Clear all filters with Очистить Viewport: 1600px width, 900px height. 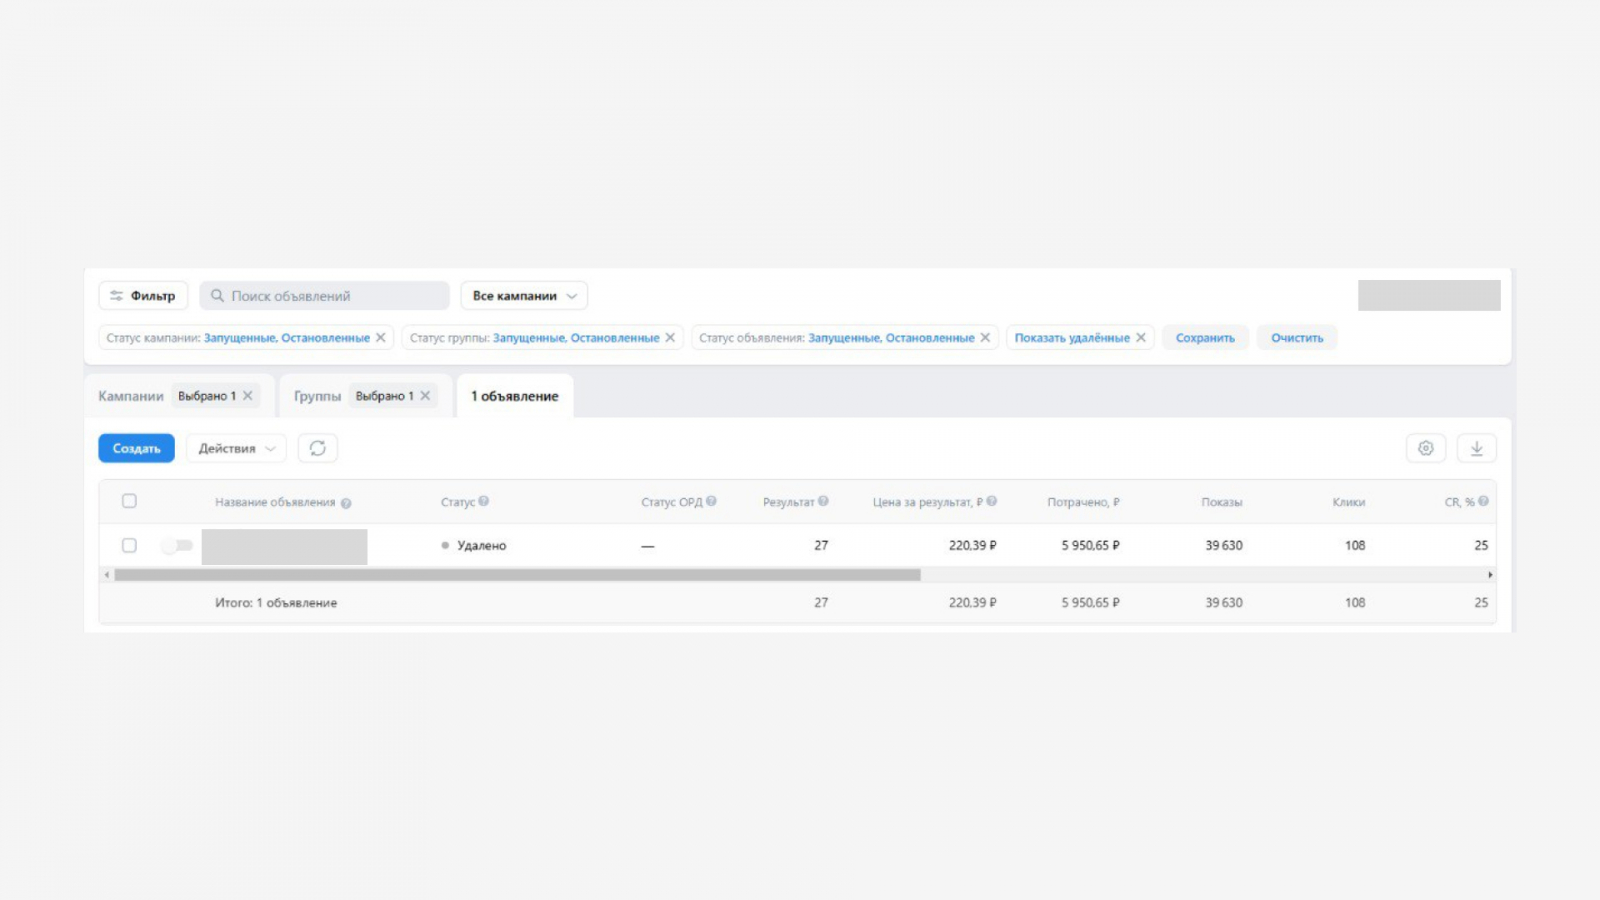[1297, 338]
